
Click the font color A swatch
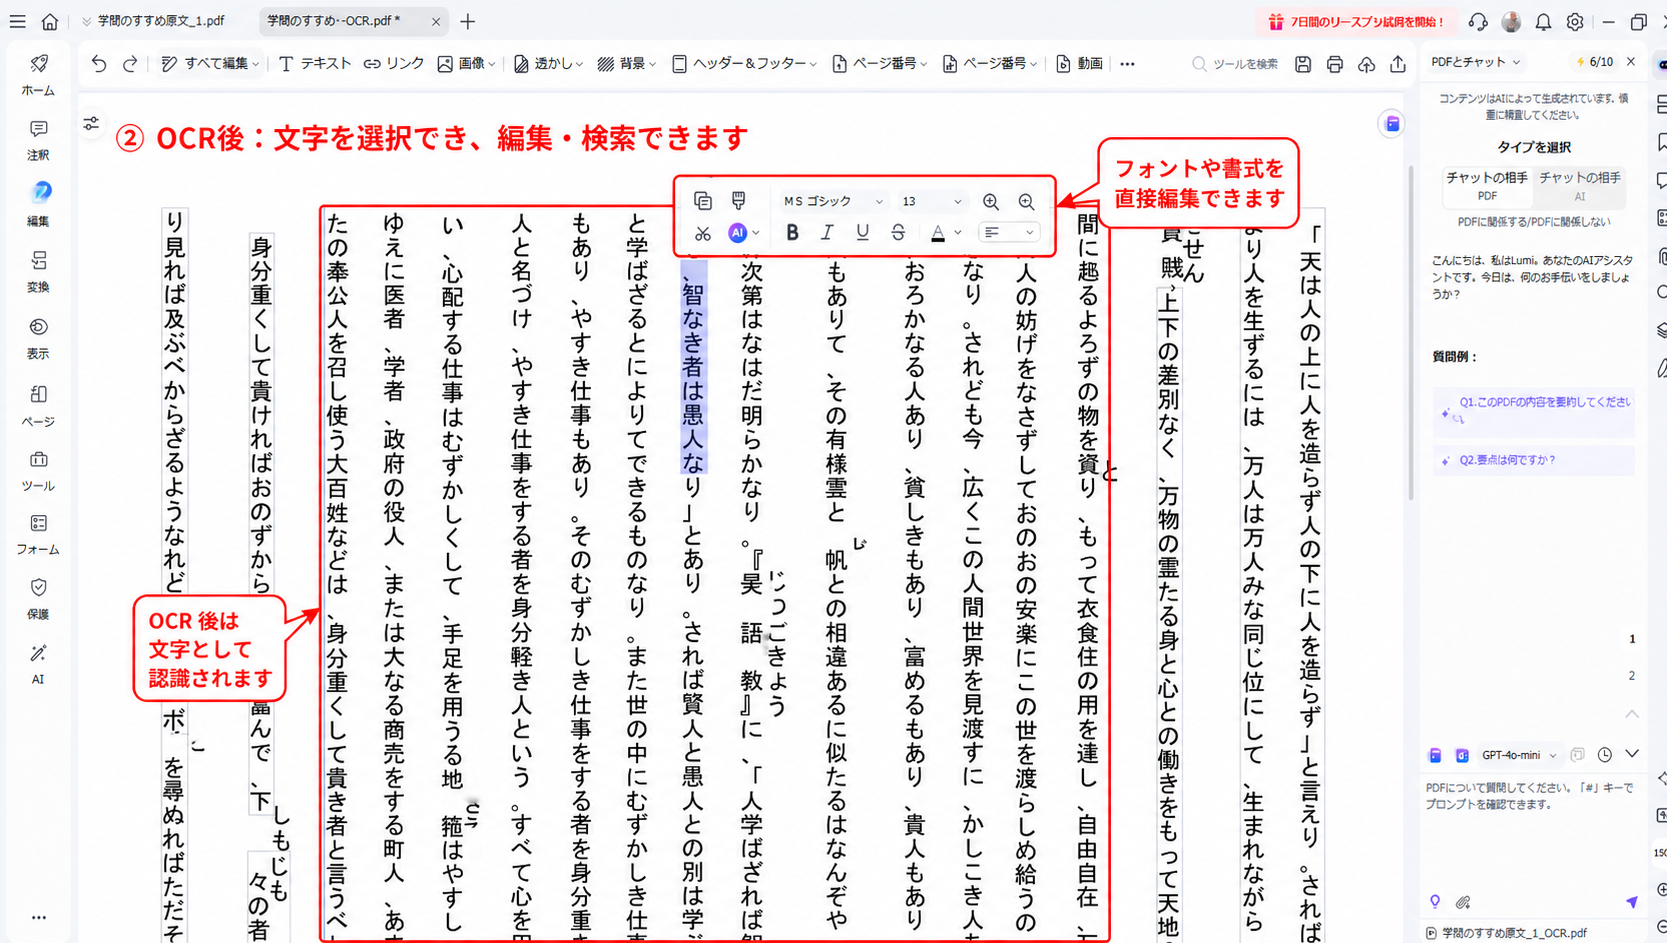coord(937,233)
